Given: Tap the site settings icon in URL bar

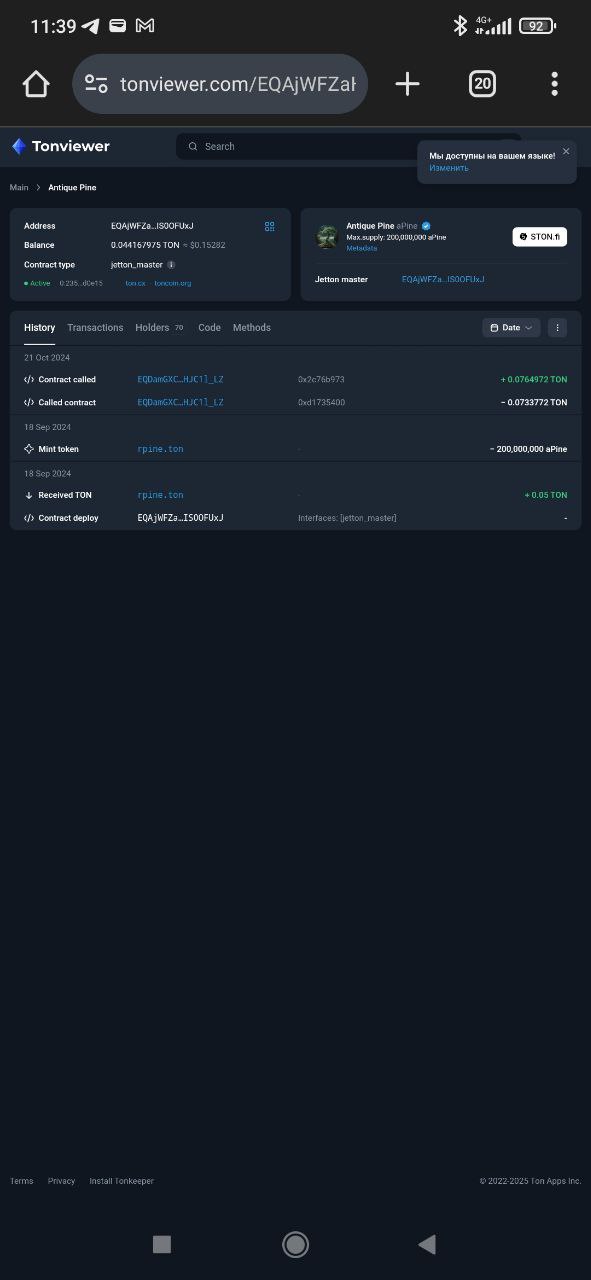Looking at the screenshot, I should click(96, 84).
